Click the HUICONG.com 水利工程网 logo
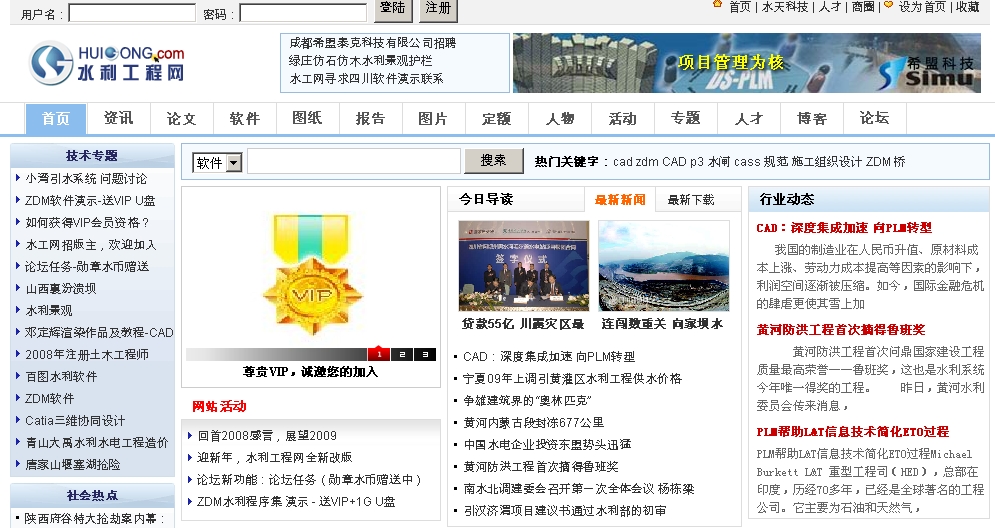 [107, 63]
